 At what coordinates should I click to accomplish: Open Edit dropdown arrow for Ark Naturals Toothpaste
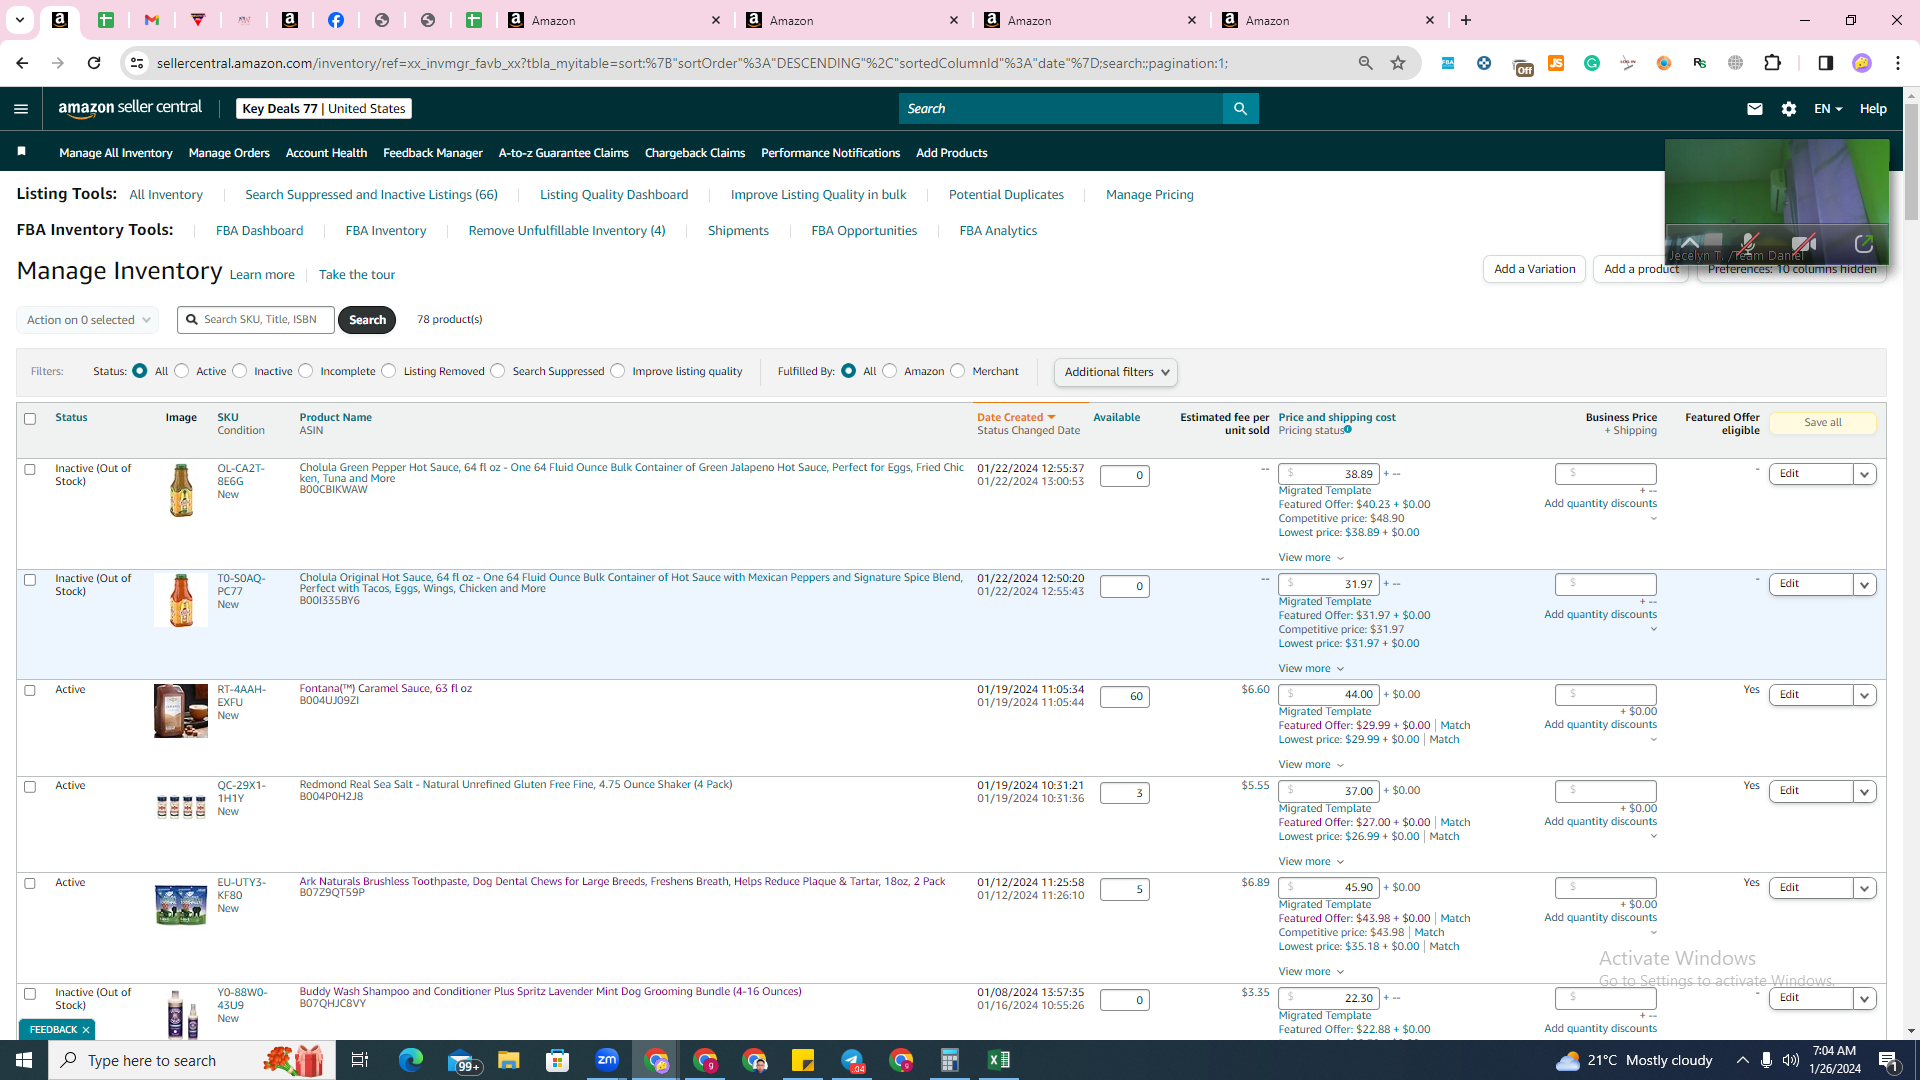(1864, 888)
